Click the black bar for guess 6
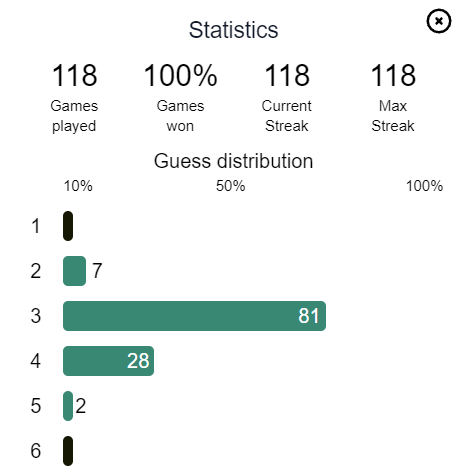This screenshot has height=466, width=466. (68, 451)
